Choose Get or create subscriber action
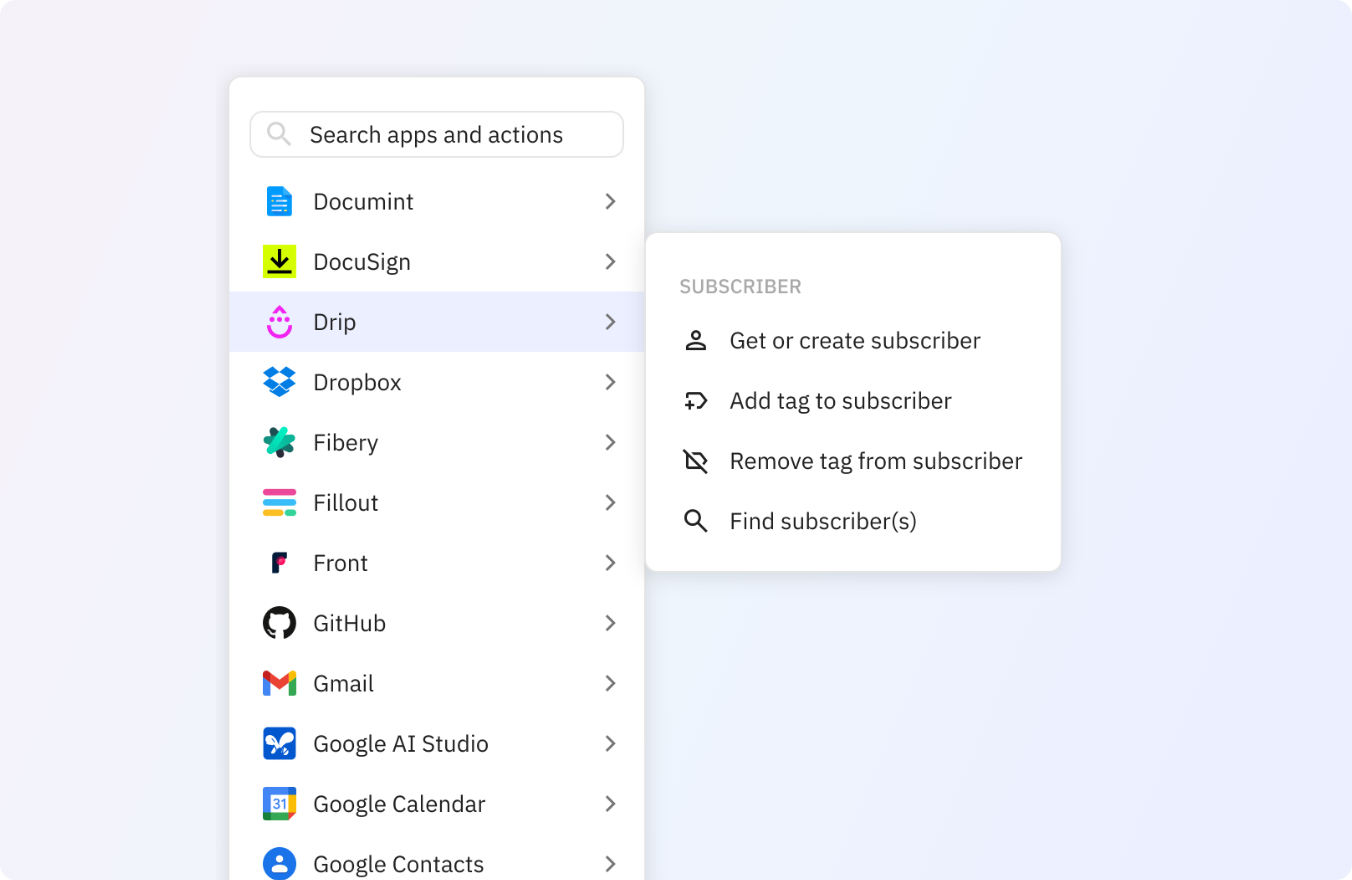The width and height of the screenshot is (1352, 880). tap(853, 341)
